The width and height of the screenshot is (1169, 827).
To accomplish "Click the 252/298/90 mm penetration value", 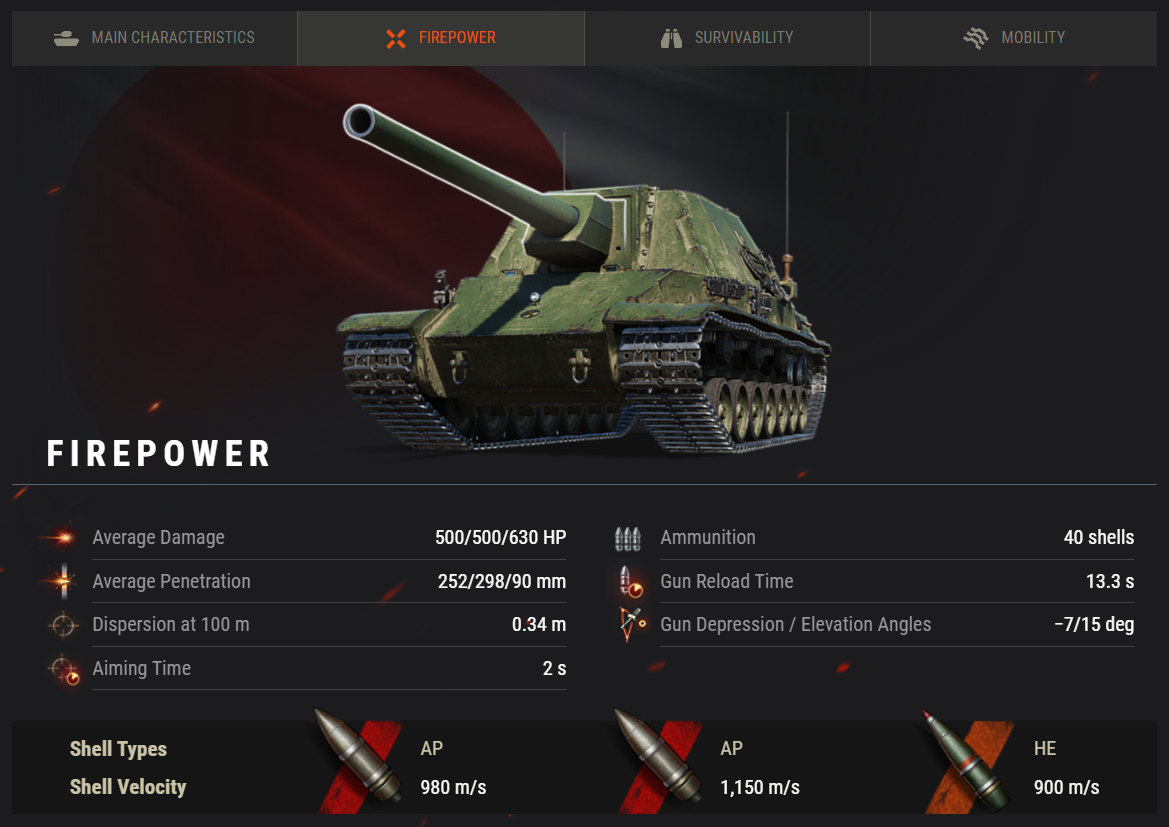I will [502, 582].
